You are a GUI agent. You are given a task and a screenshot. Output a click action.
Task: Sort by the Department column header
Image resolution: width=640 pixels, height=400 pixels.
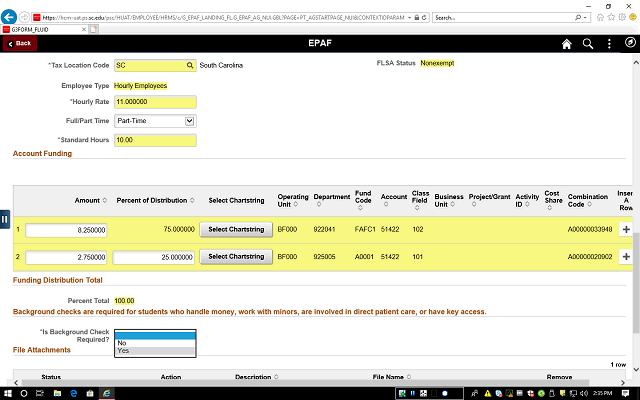click(331, 200)
